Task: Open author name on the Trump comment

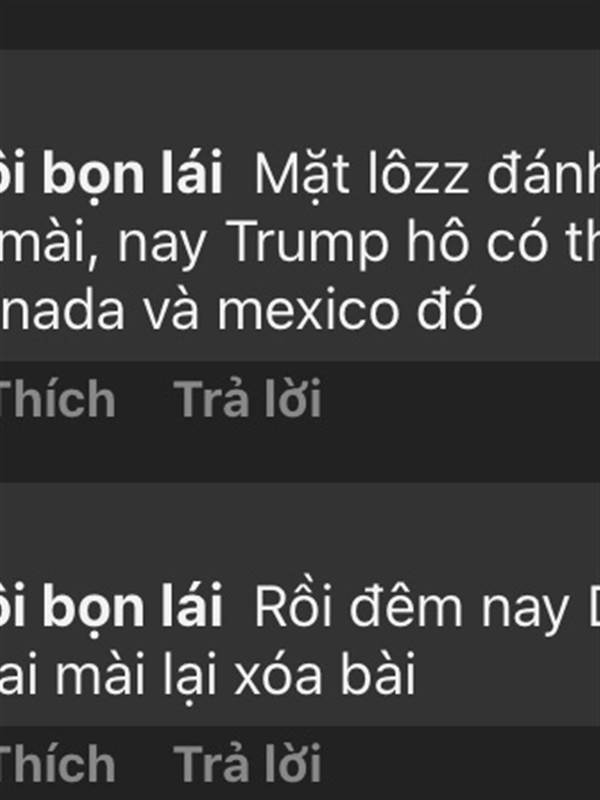Action: [111, 173]
